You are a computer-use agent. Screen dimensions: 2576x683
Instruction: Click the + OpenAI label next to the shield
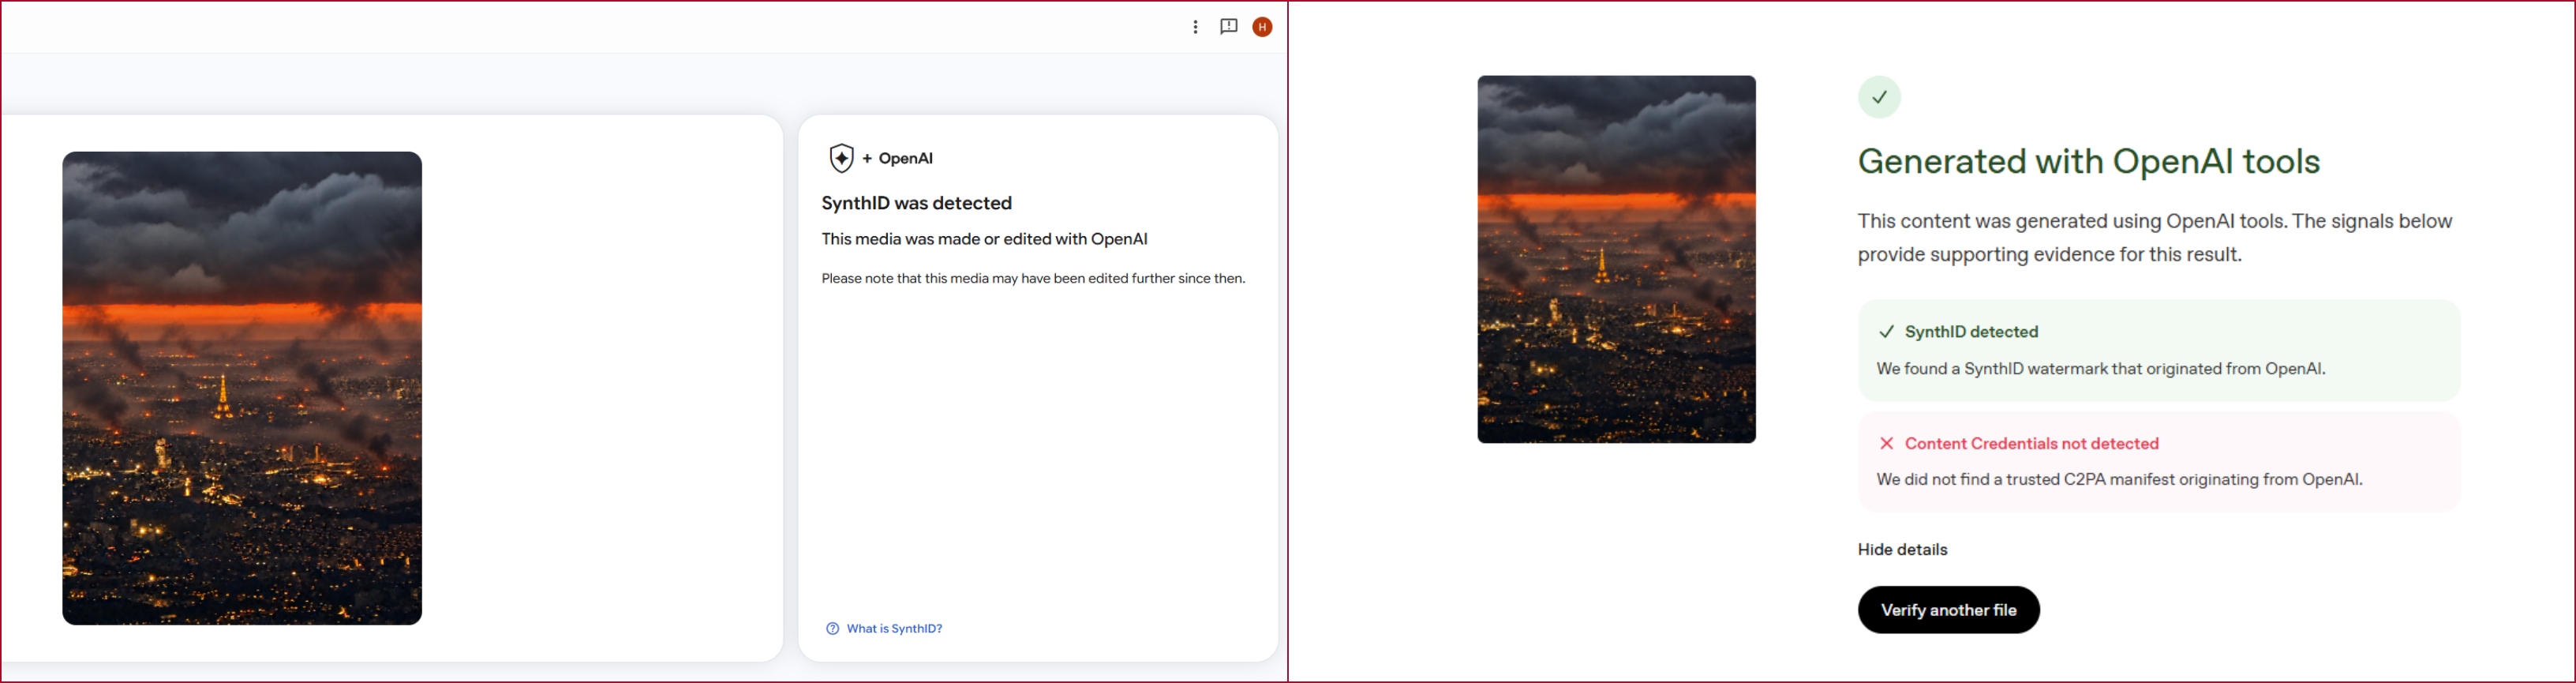[897, 158]
